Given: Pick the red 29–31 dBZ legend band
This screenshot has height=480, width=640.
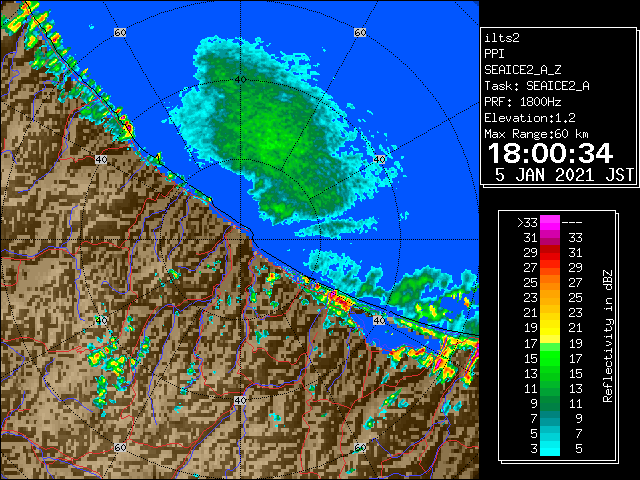Looking at the screenshot, I should tap(550, 253).
